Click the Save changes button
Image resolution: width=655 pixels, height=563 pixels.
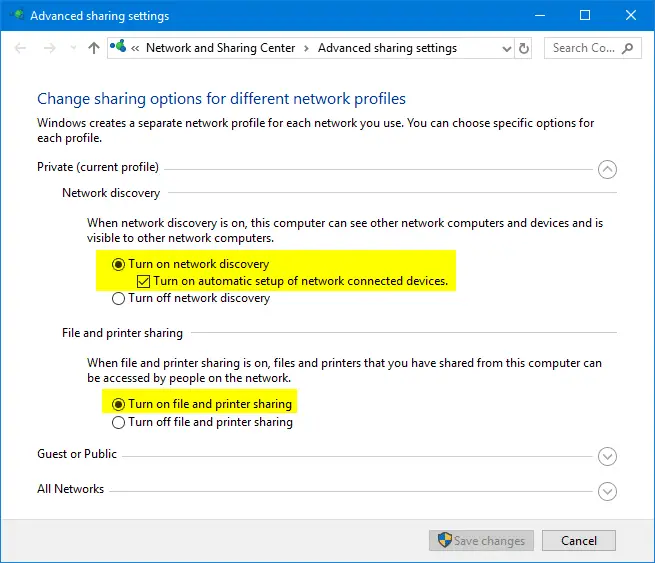pos(481,540)
